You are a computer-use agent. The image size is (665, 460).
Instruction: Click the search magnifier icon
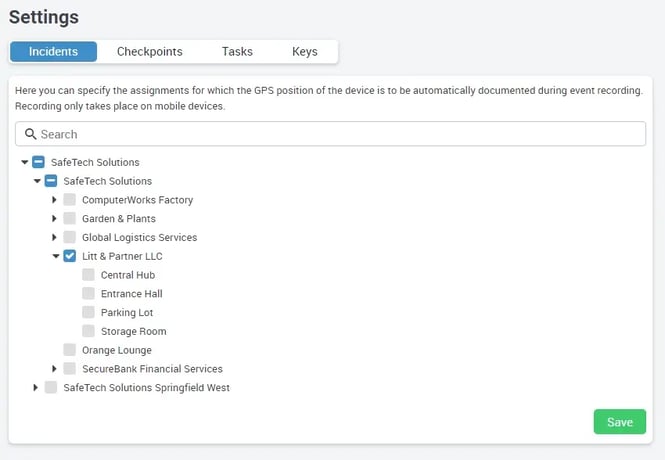[x=30, y=134]
